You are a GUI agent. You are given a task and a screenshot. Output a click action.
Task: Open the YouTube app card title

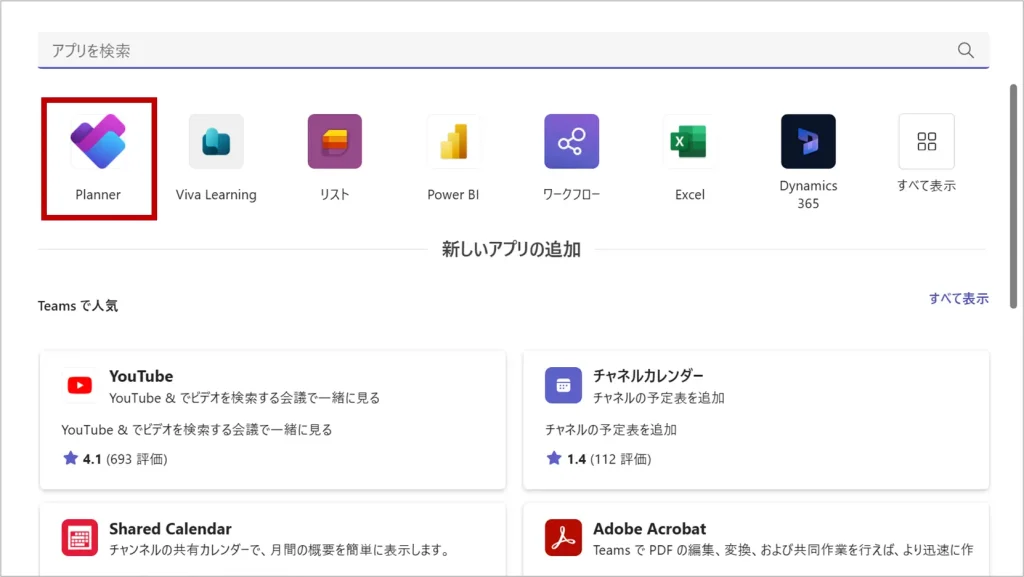point(141,377)
